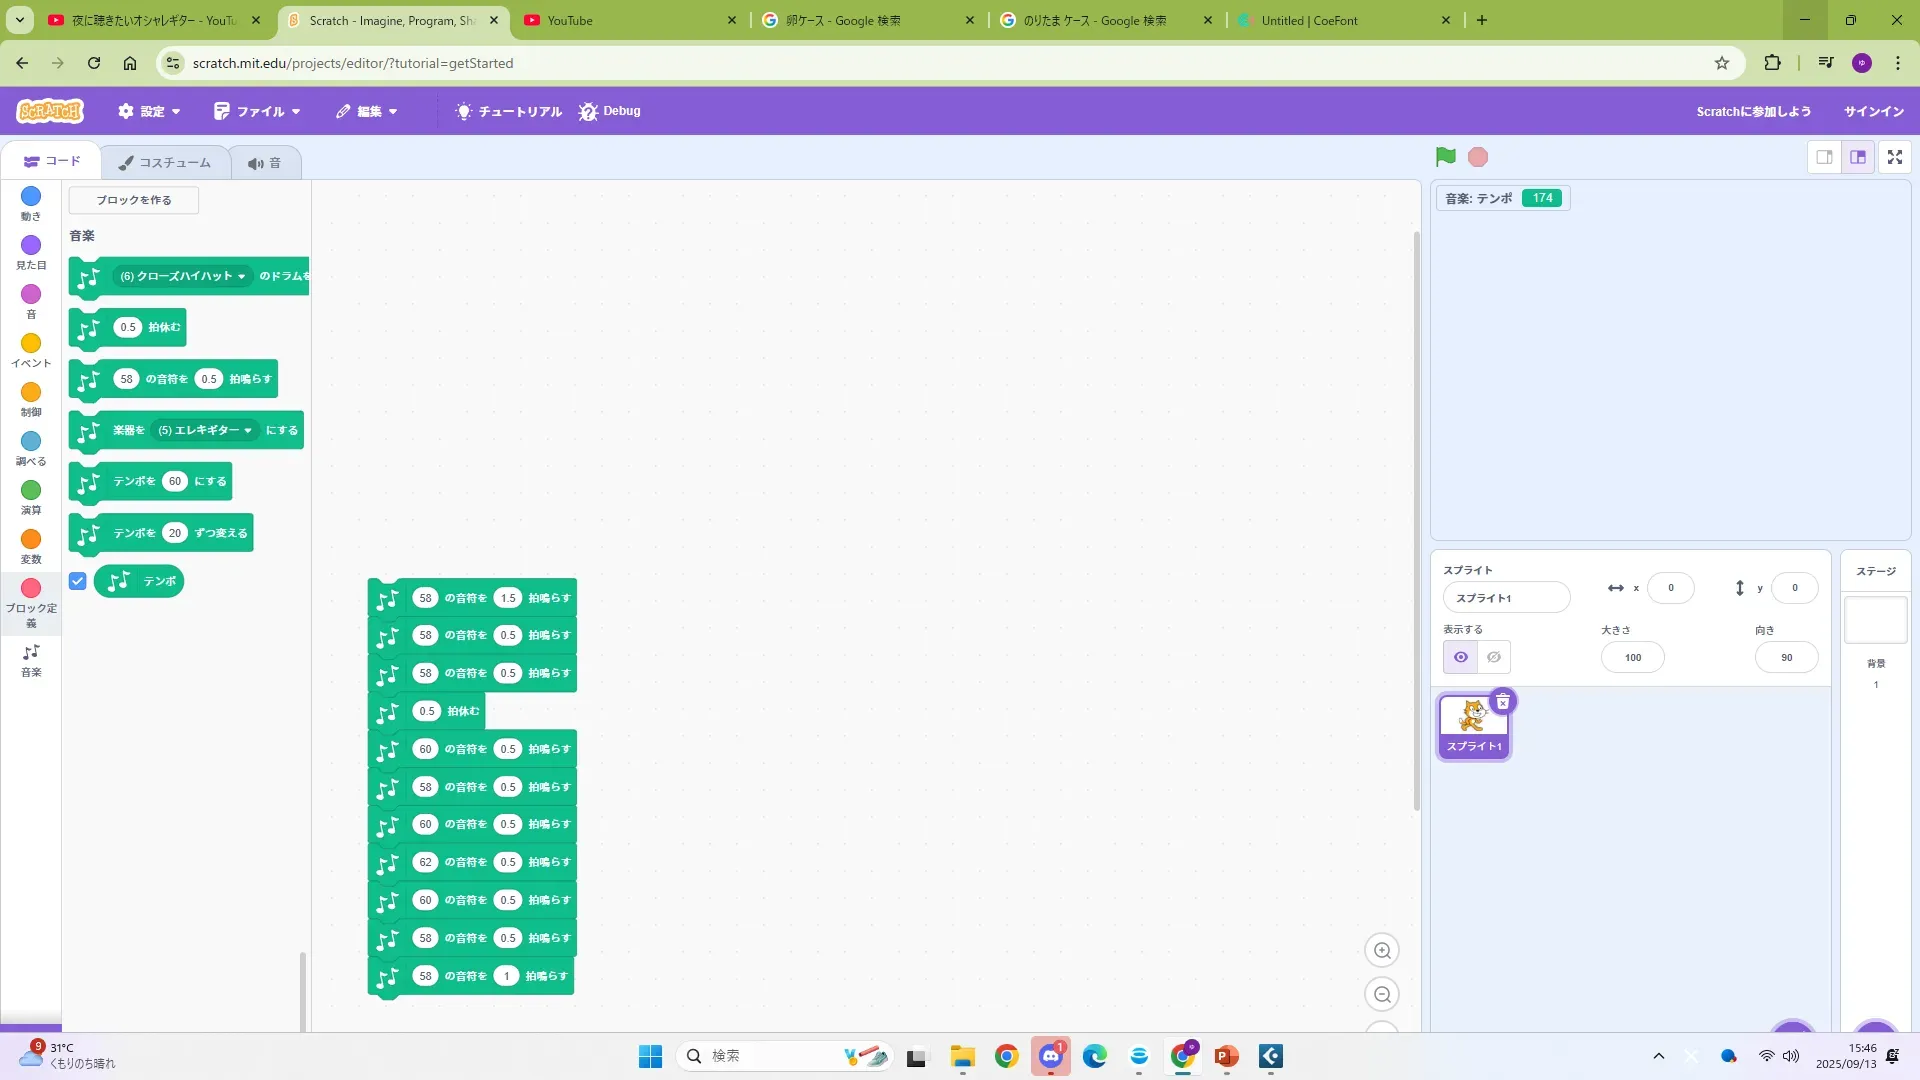This screenshot has height=1080, width=1920.
Task: Delete sprite with trash can icon
Action: point(1502,702)
